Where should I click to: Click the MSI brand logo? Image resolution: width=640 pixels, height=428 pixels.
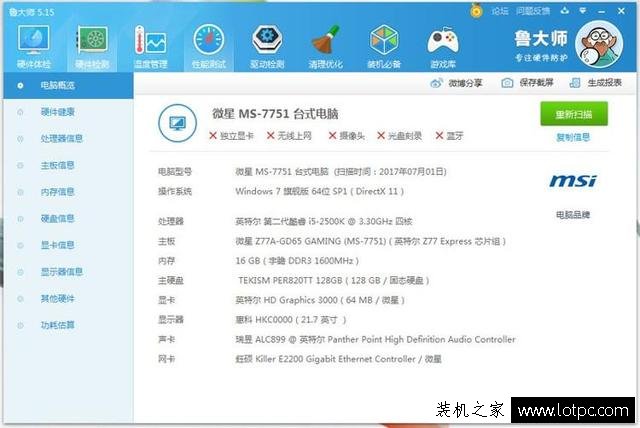click(x=573, y=181)
